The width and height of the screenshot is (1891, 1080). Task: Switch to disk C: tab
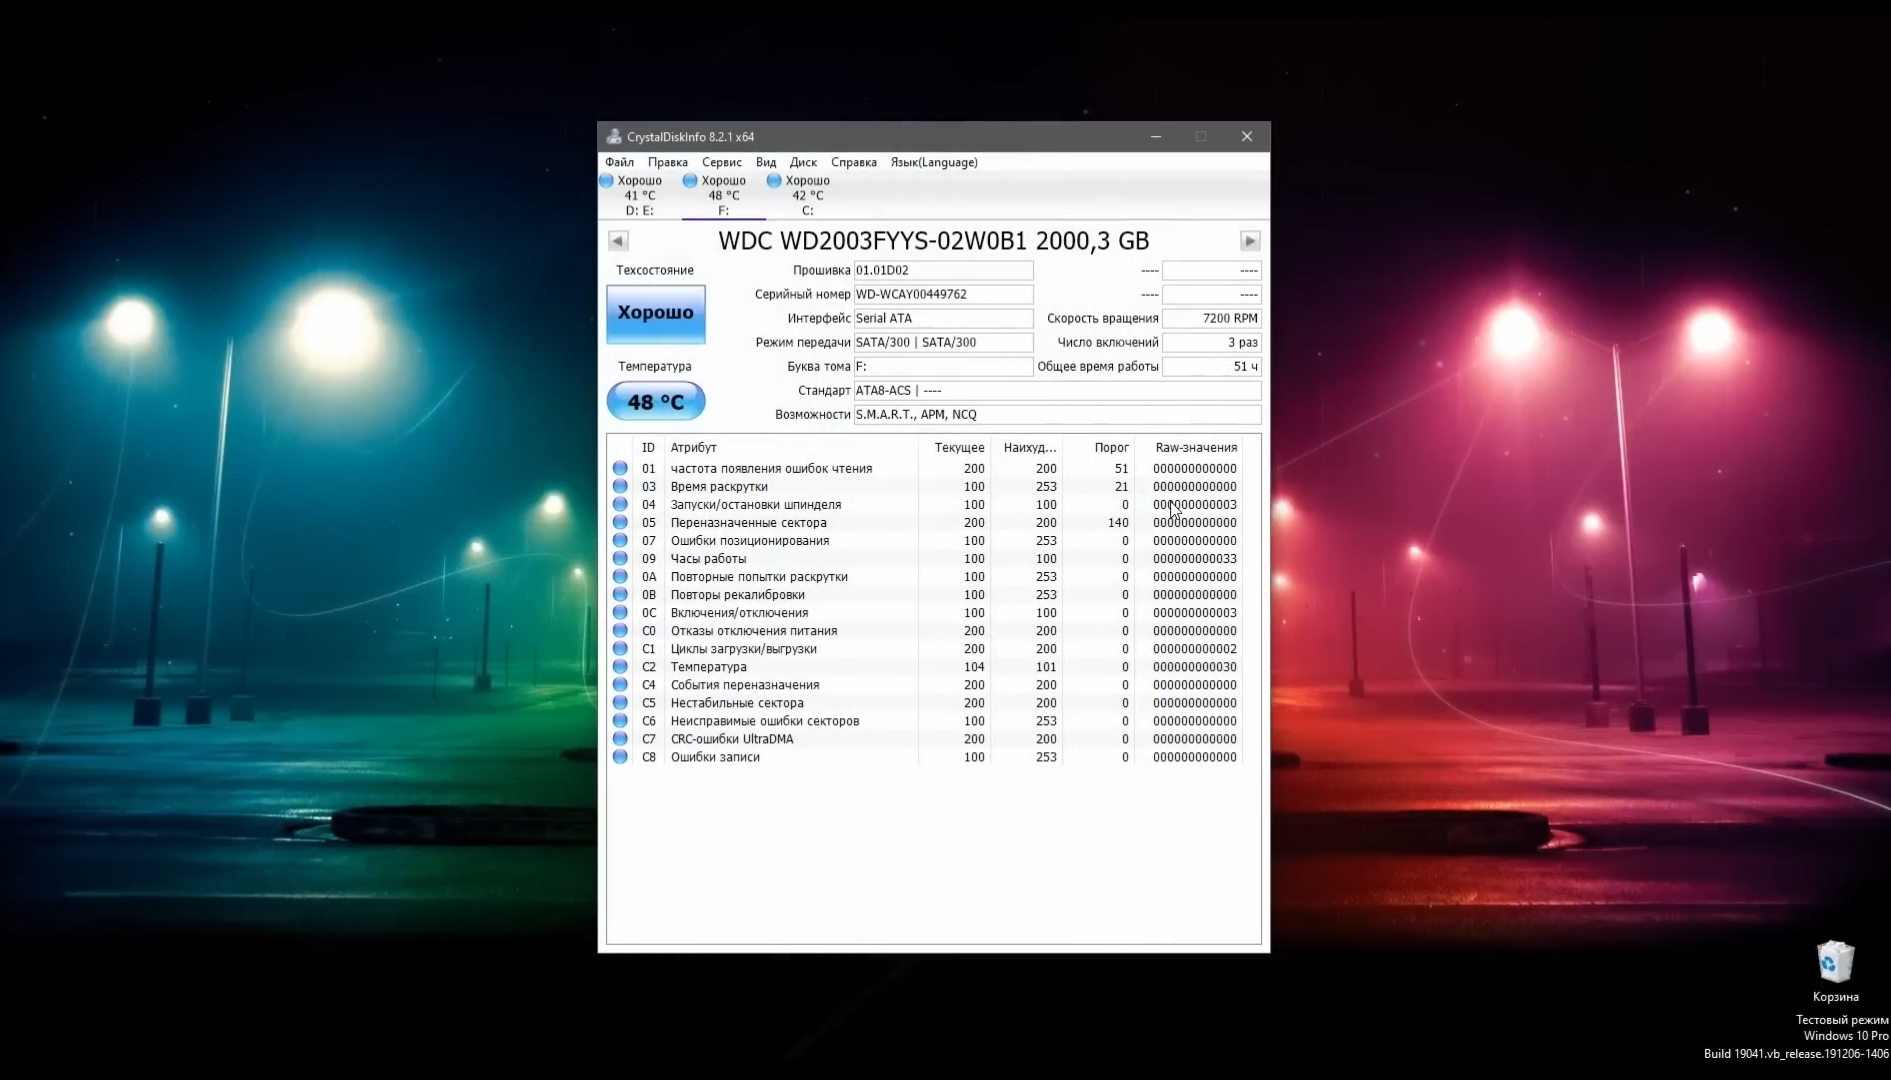click(807, 196)
